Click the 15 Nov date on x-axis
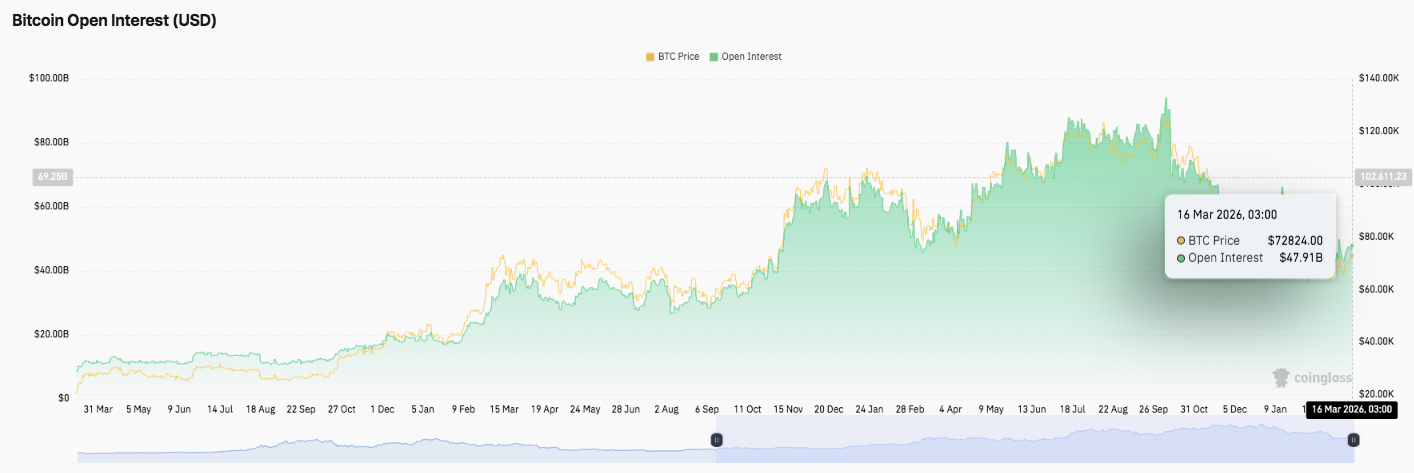Image resolution: width=1414 pixels, height=473 pixels. pos(787,409)
